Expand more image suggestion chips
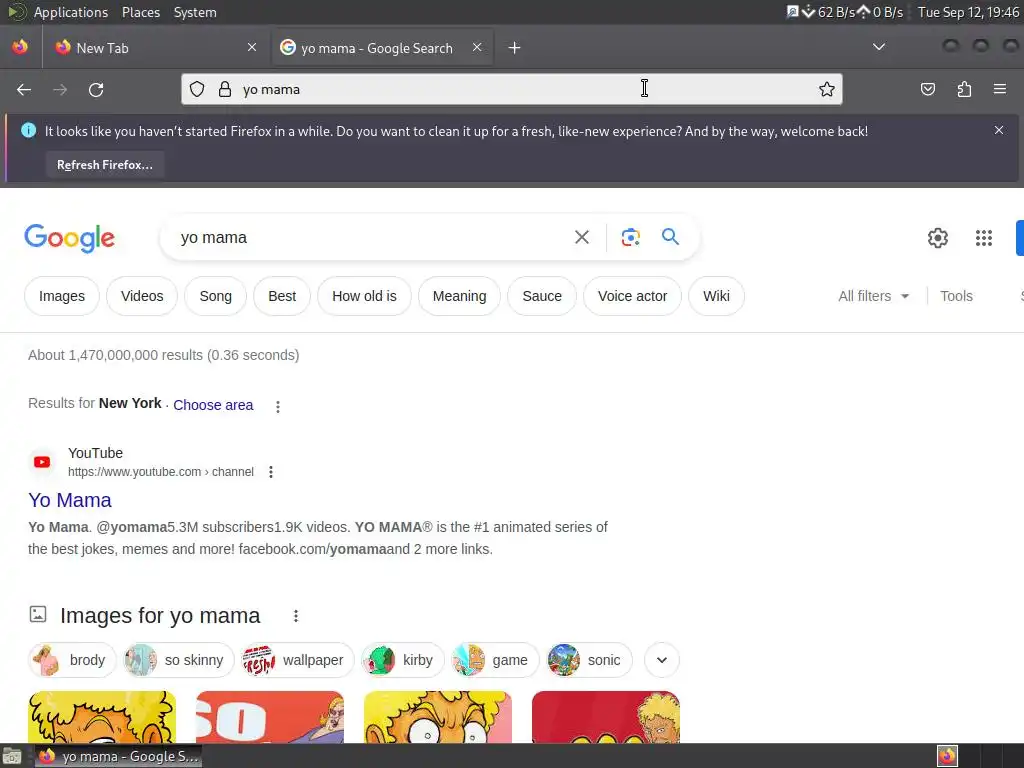Image resolution: width=1024 pixels, height=768 pixels. 662,660
